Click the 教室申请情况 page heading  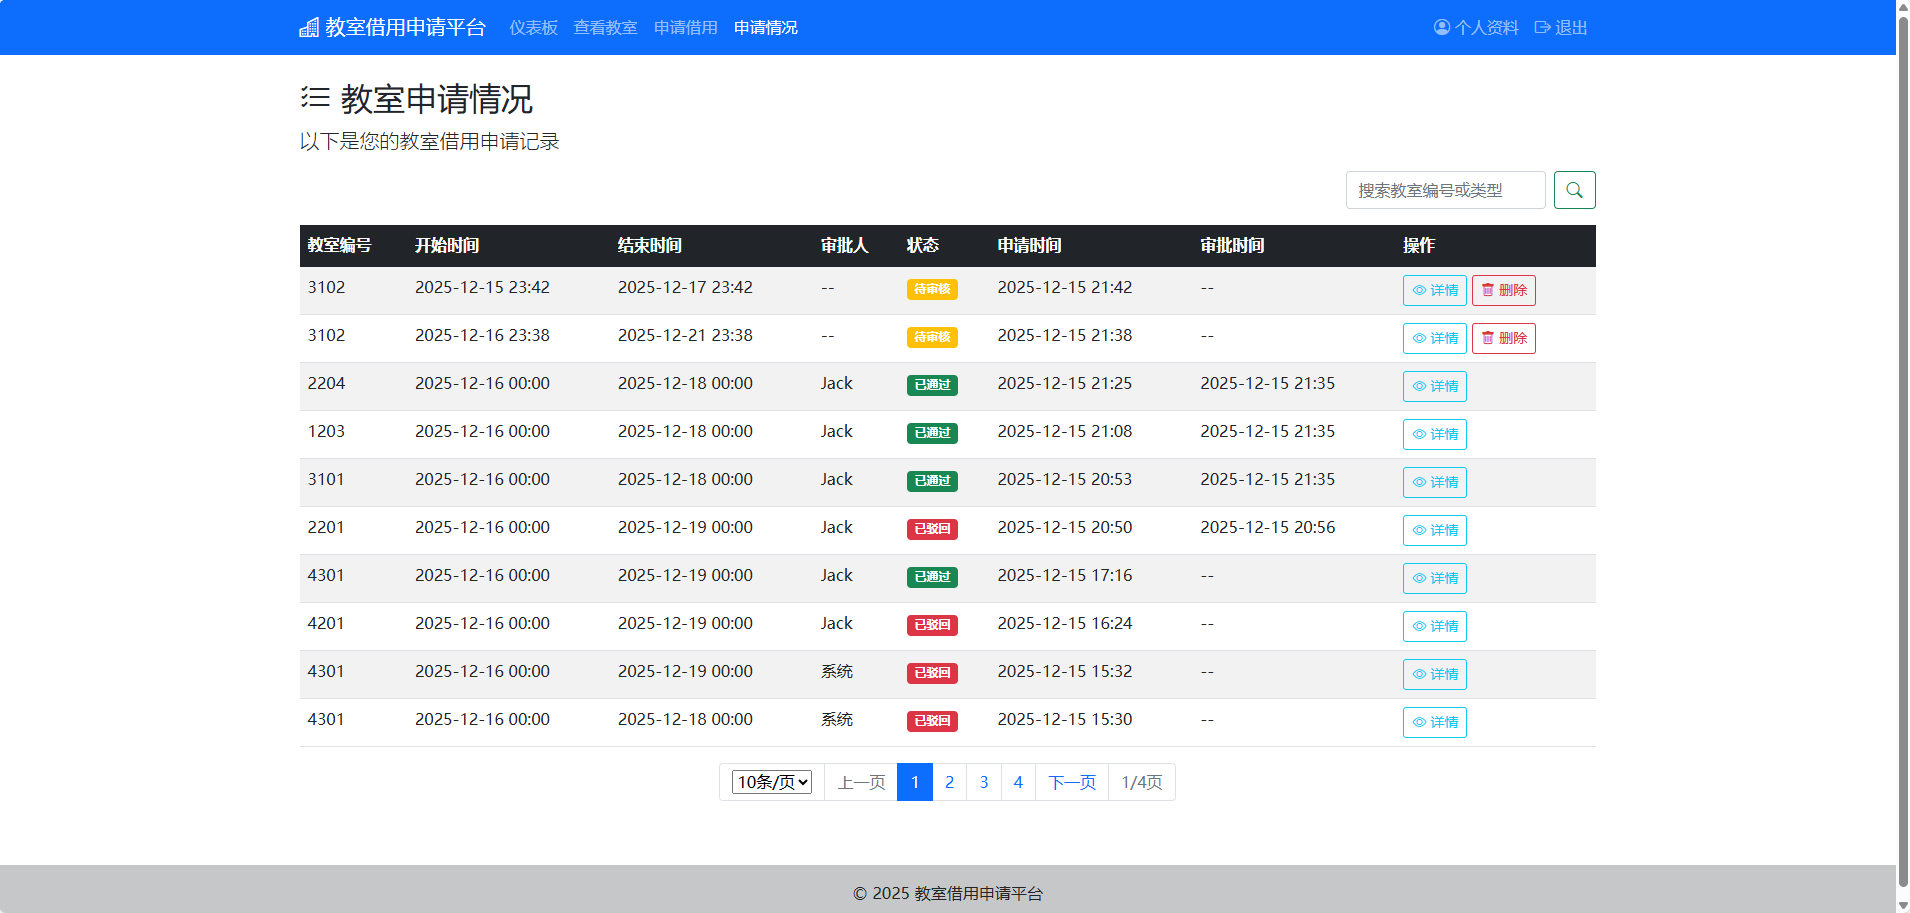pos(437,99)
